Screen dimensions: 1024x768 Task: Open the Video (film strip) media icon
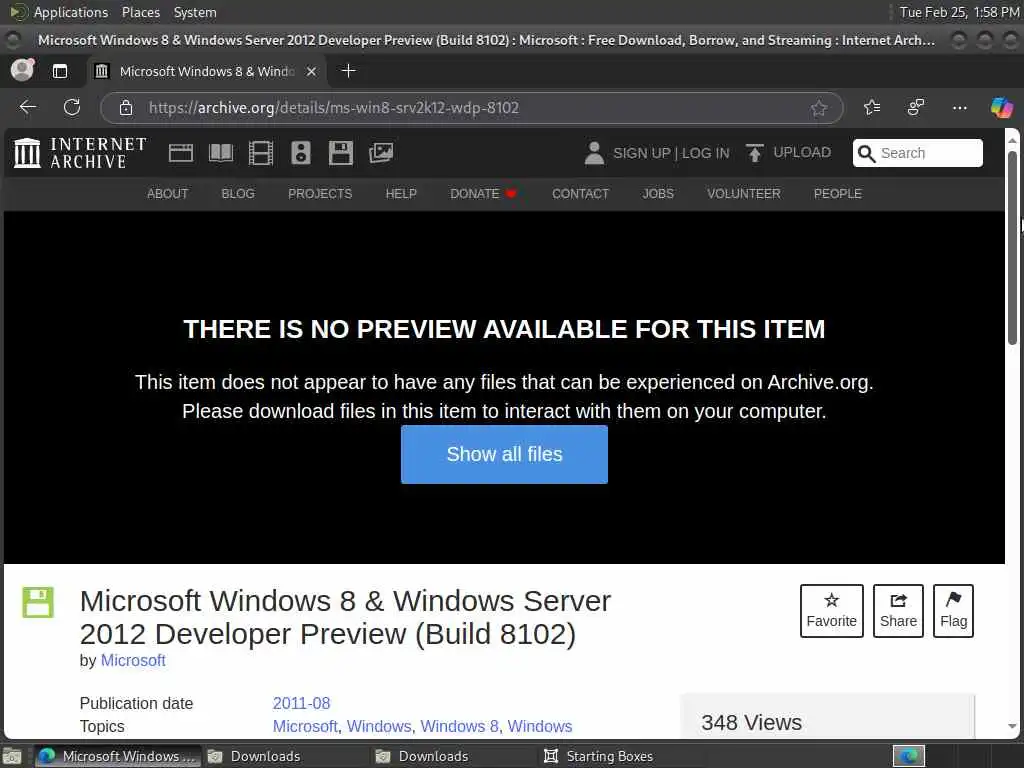[261, 153]
